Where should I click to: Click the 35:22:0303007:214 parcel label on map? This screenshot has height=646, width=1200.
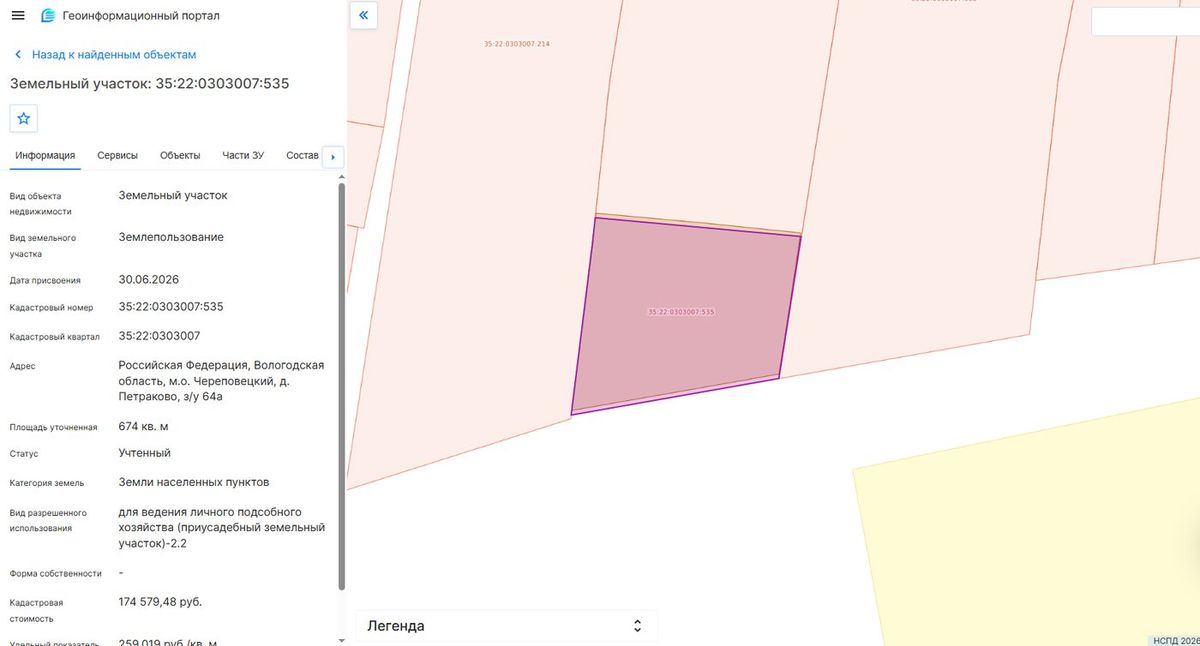(516, 44)
